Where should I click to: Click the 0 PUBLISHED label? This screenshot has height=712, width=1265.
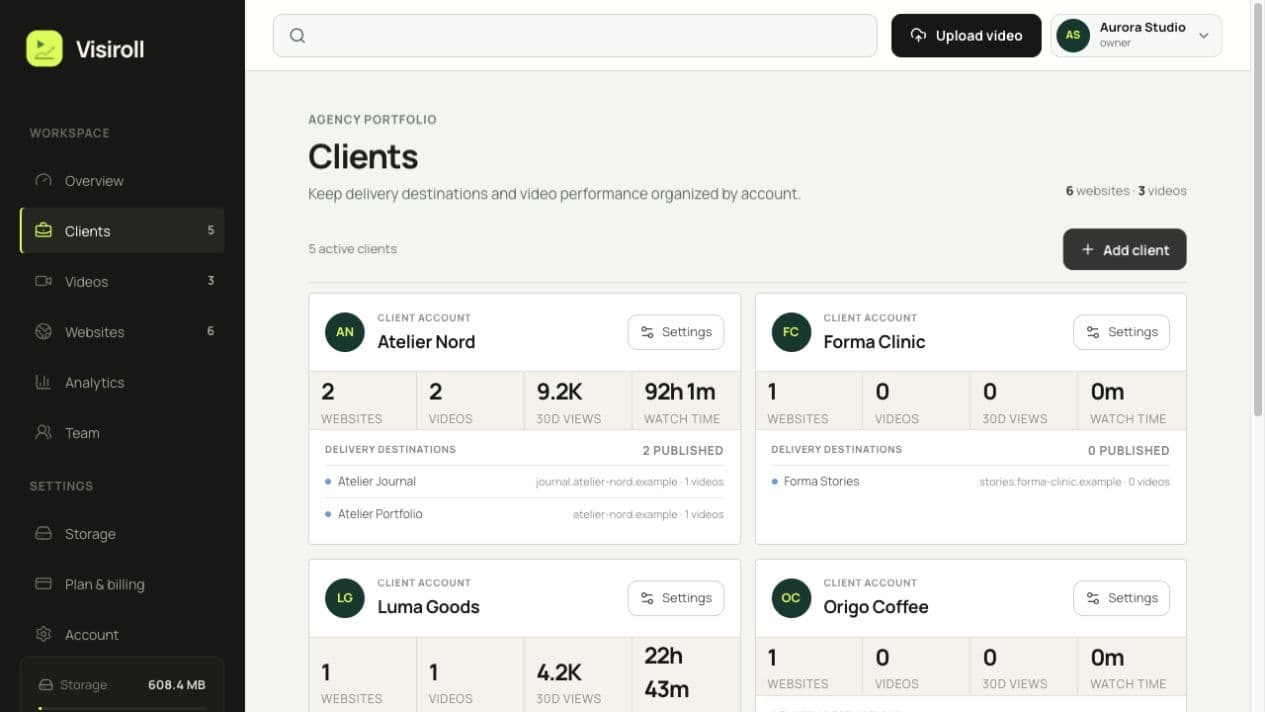coord(1128,450)
